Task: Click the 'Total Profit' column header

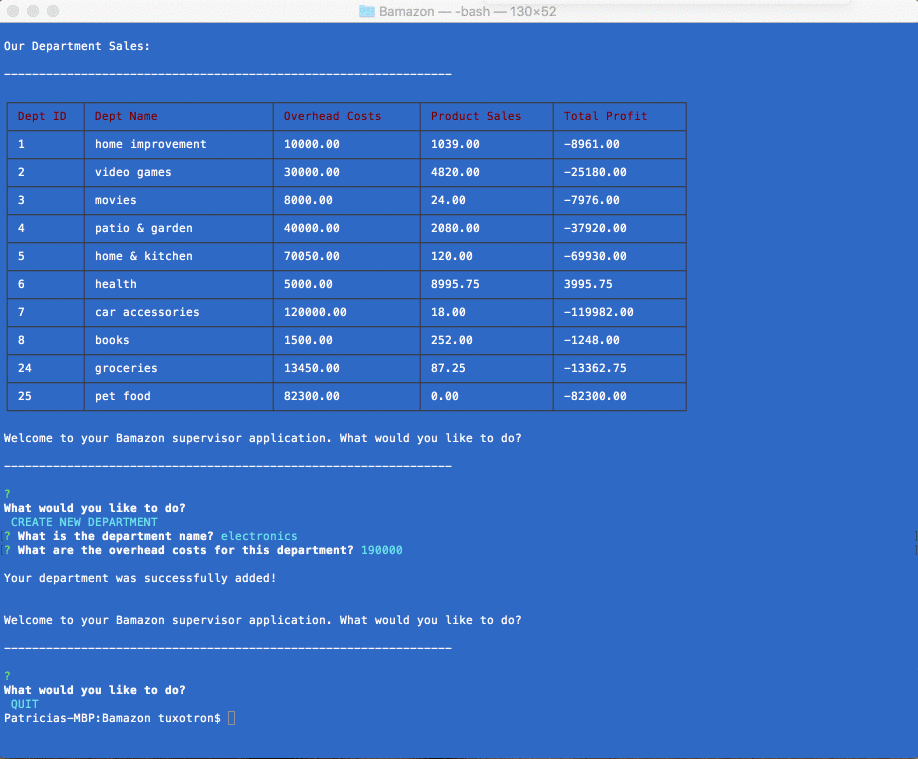Action: [605, 116]
